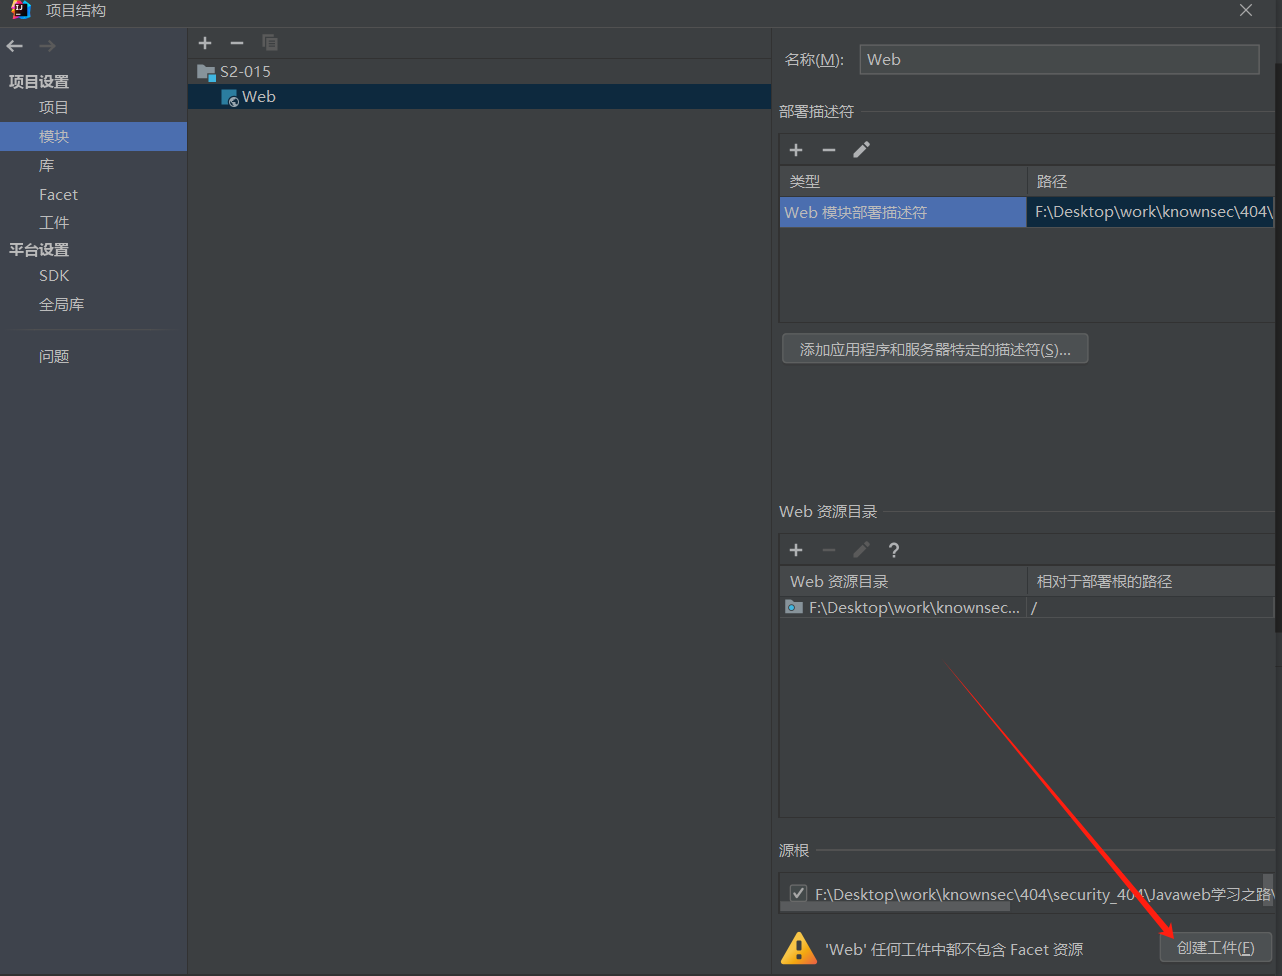Open 问题 page in sidebar
The image size is (1282, 976).
pyautogui.click(x=54, y=356)
